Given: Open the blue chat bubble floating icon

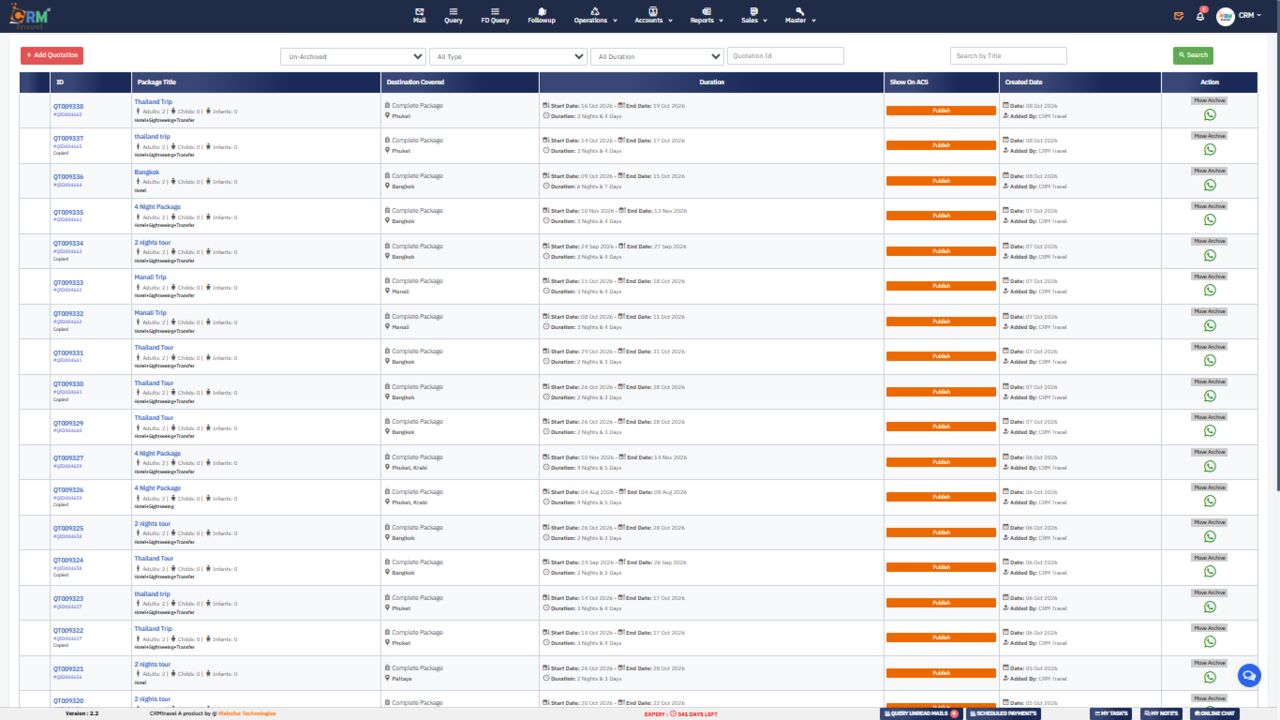Looking at the screenshot, I should [1249, 675].
